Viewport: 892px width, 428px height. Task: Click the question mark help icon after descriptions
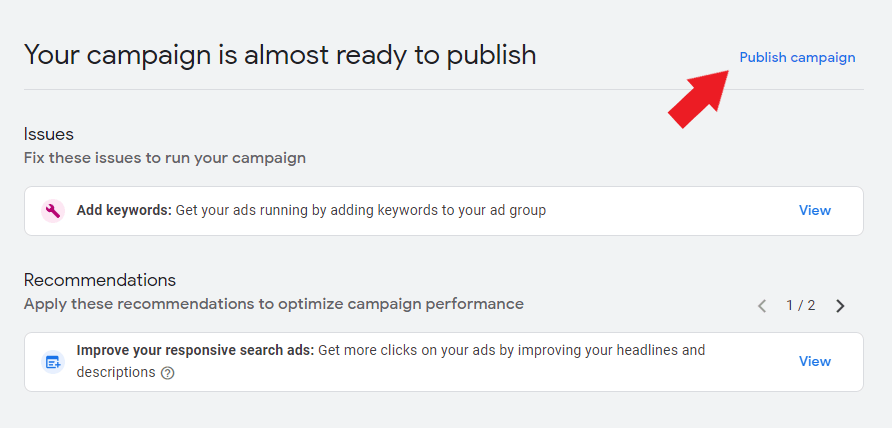click(167, 373)
